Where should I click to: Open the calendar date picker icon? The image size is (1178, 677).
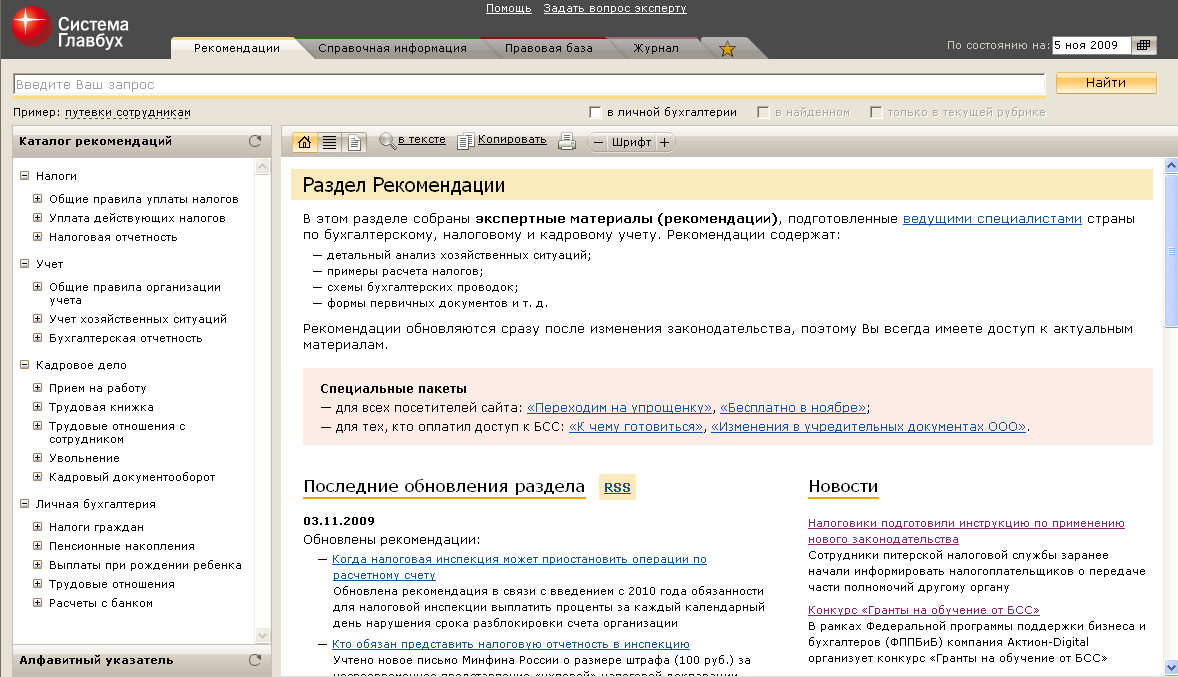pos(1143,45)
